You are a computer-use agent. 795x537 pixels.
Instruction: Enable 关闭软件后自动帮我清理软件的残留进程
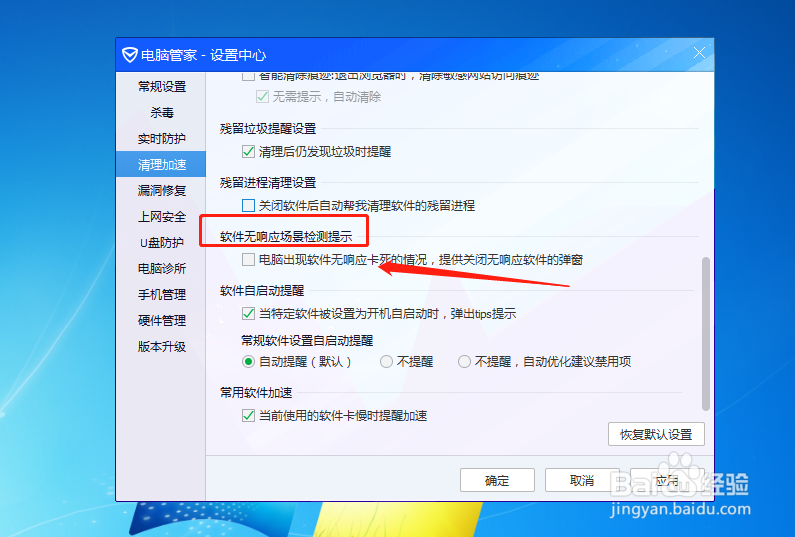(x=248, y=205)
